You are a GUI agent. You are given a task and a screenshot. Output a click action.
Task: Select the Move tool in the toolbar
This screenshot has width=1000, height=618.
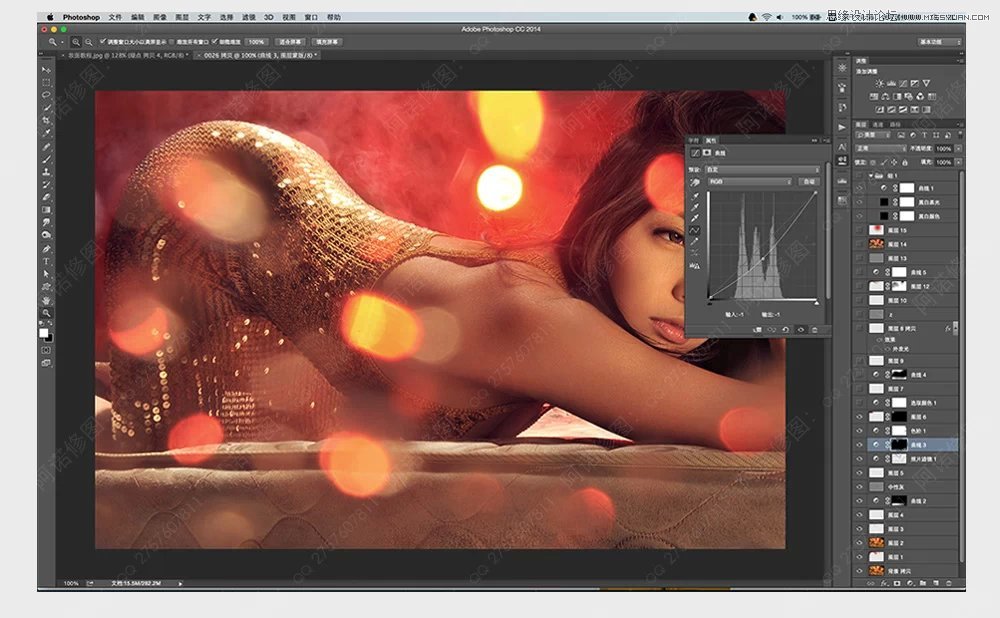tap(46, 70)
